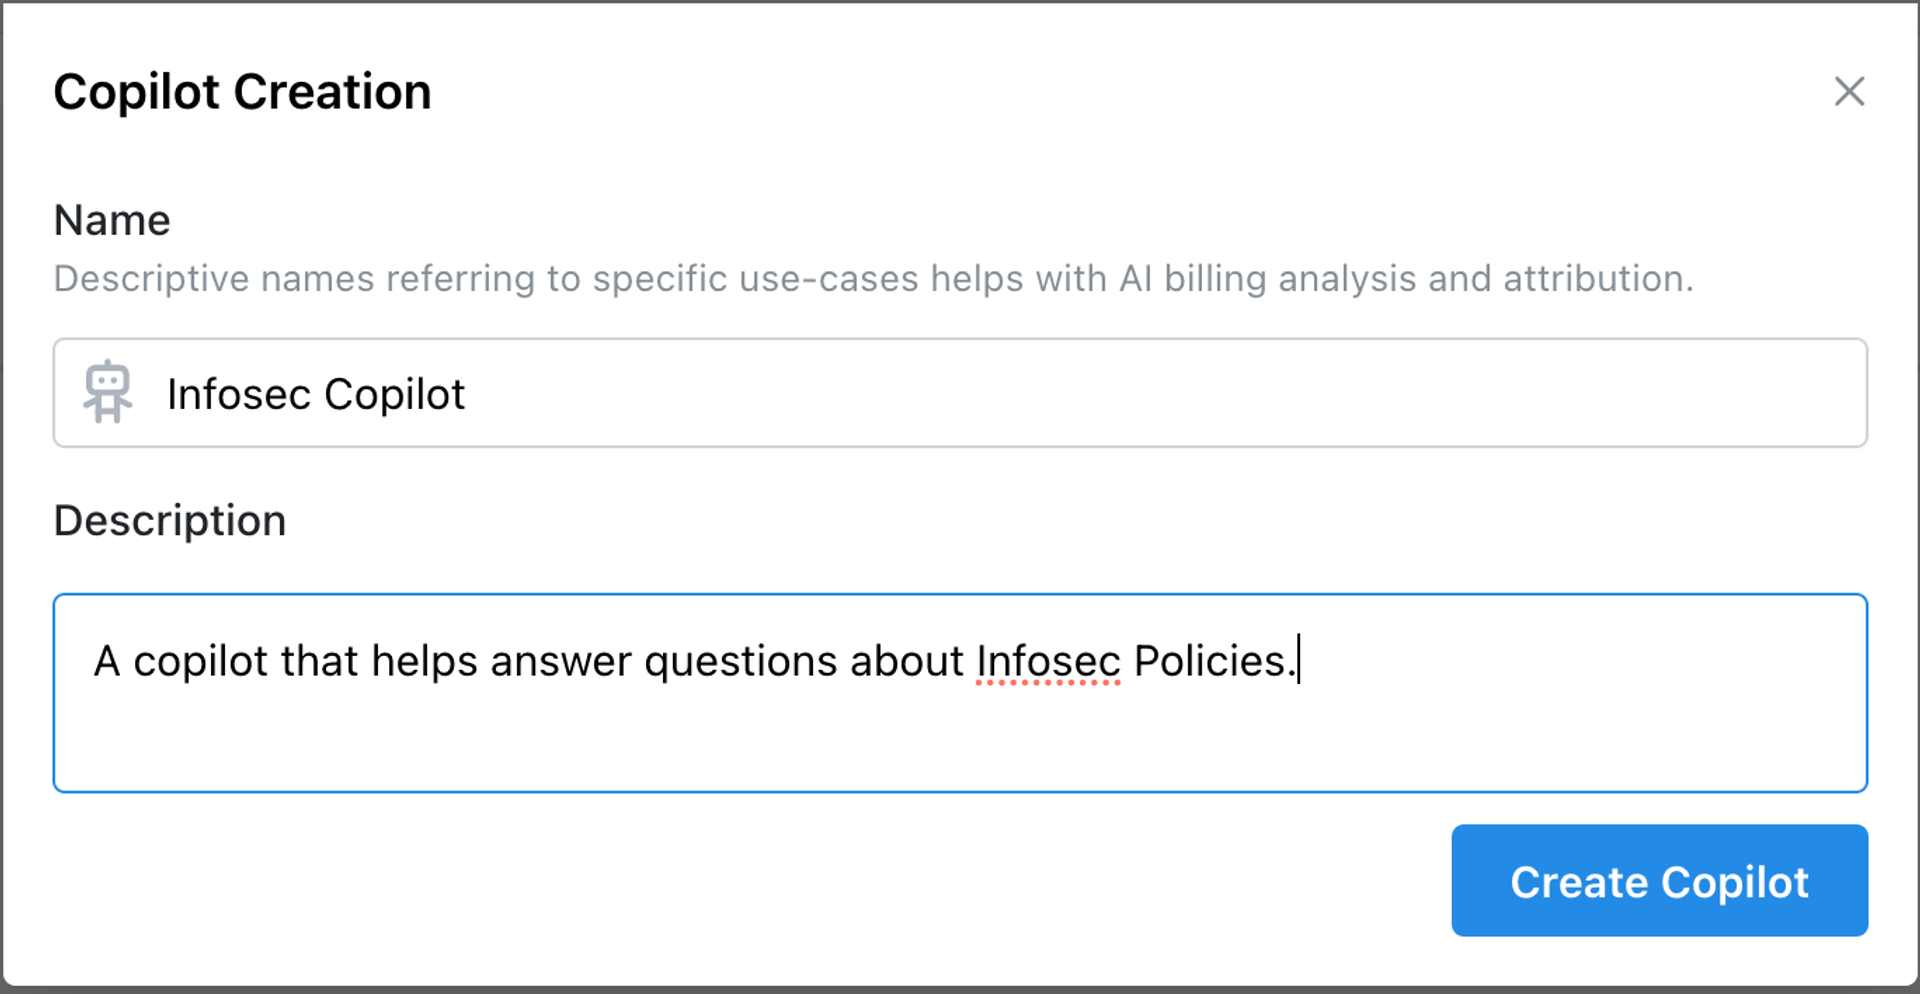Click the word helps in the description
Viewport: 1920px width, 994px height.
(x=424, y=662)
